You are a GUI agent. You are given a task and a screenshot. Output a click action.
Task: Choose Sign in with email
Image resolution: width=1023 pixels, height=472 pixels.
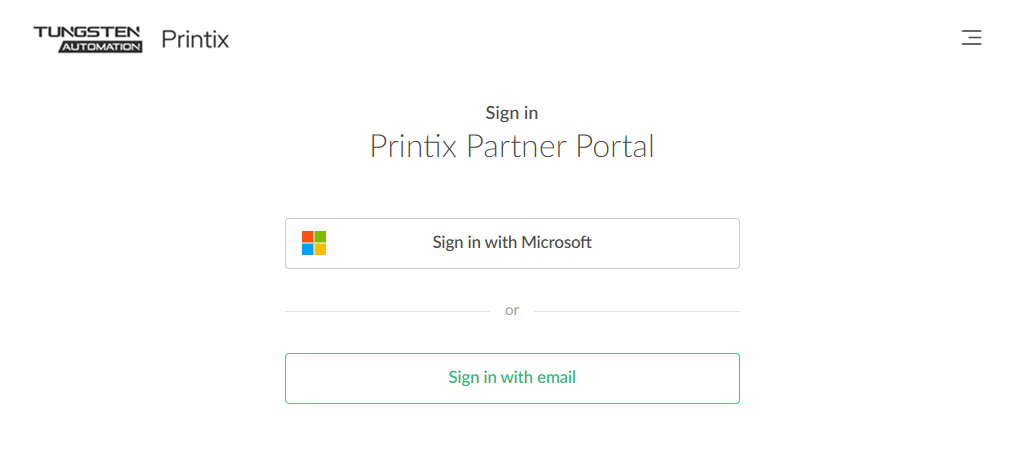[512, 378]
